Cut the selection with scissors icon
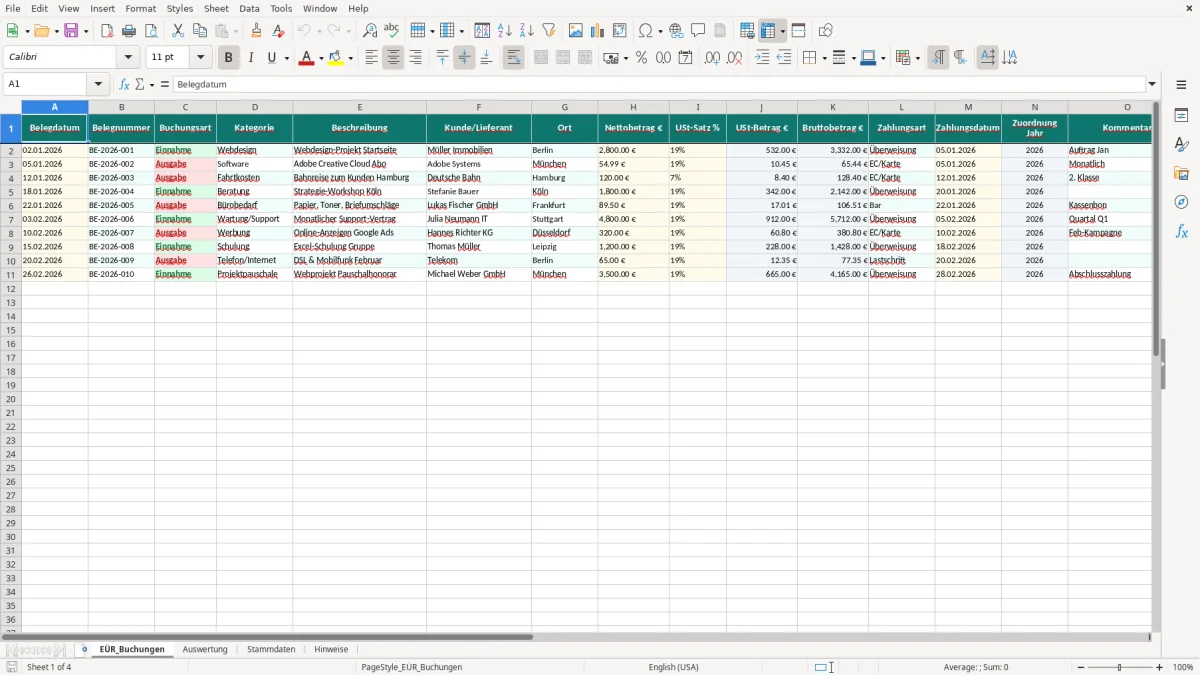1200x675 pixels. click(178, 31)
